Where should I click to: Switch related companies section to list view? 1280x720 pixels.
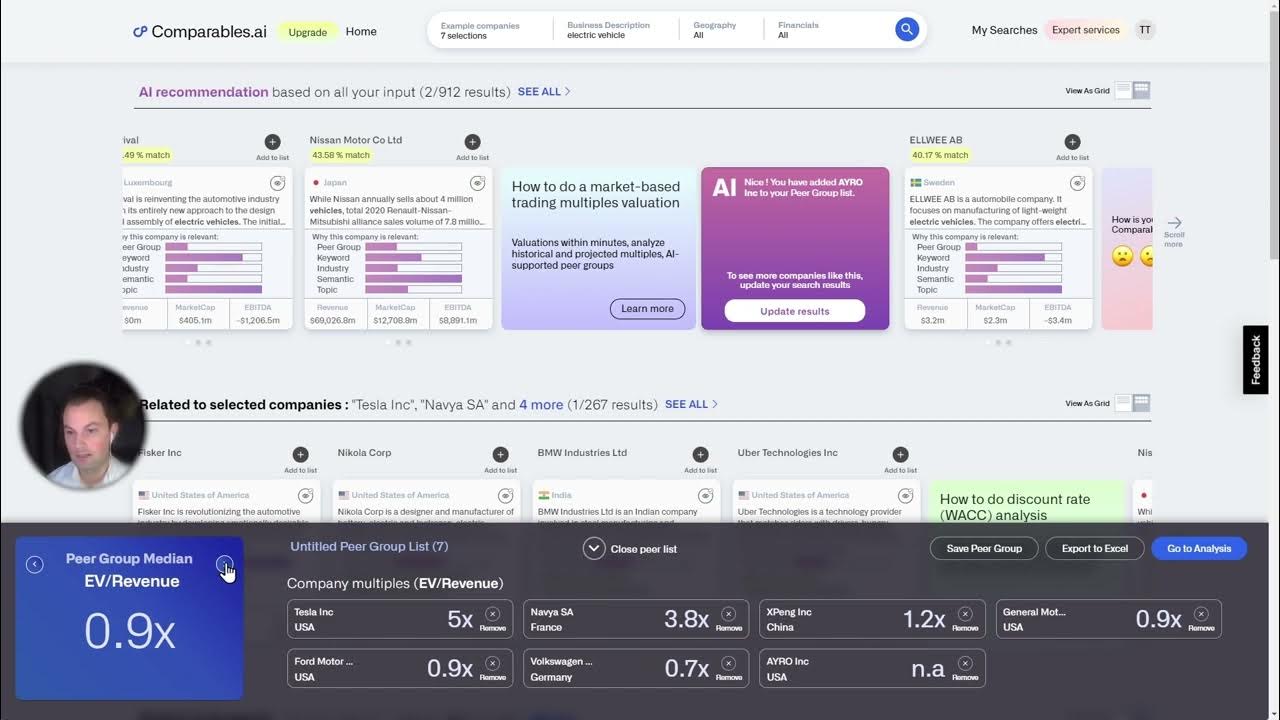[x=1123, y=403]
